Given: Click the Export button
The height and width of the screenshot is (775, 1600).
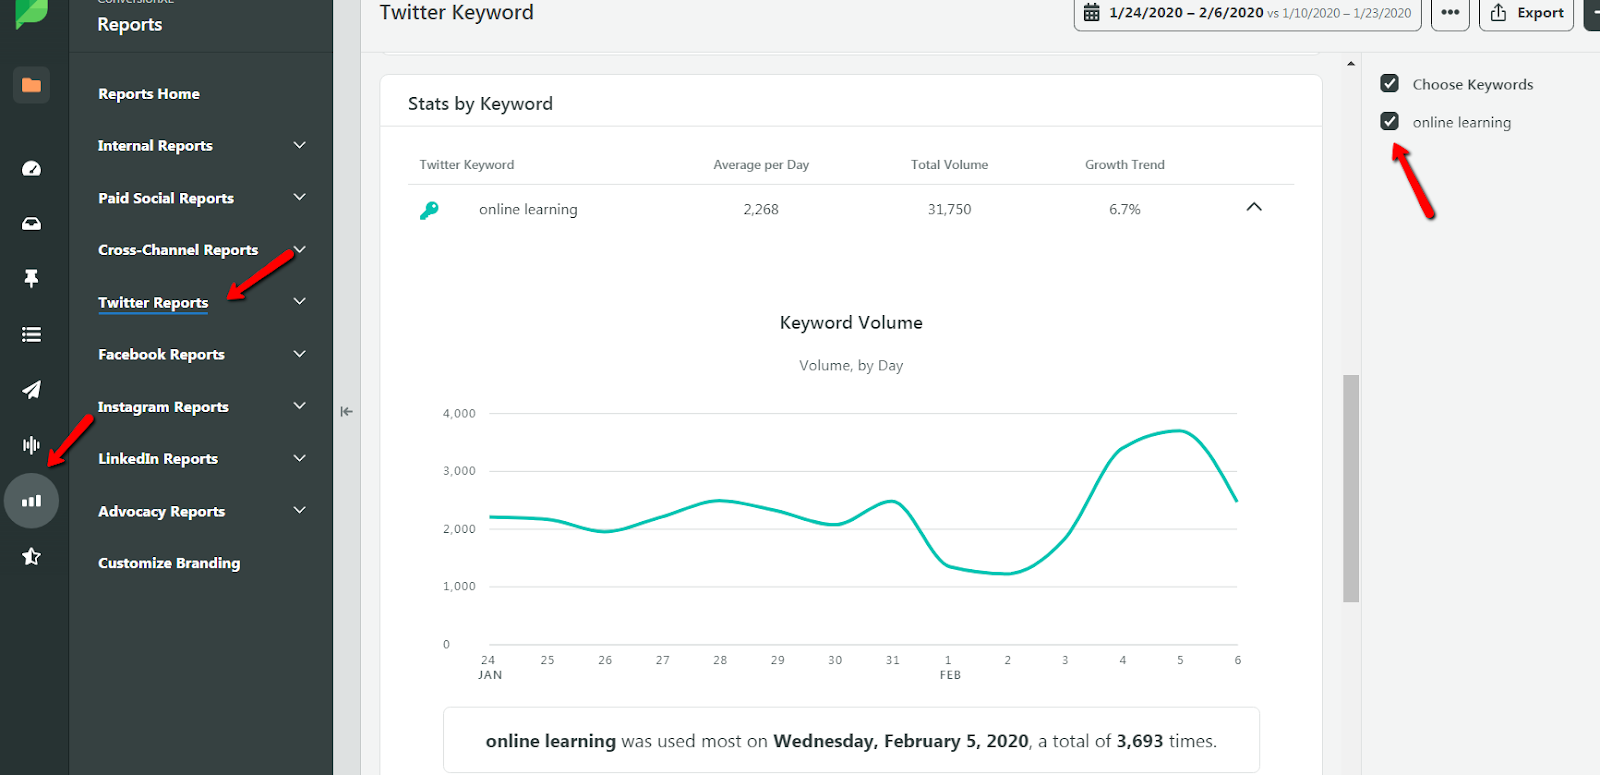Looking at the screenshot, I should (x=1526, y=13).
